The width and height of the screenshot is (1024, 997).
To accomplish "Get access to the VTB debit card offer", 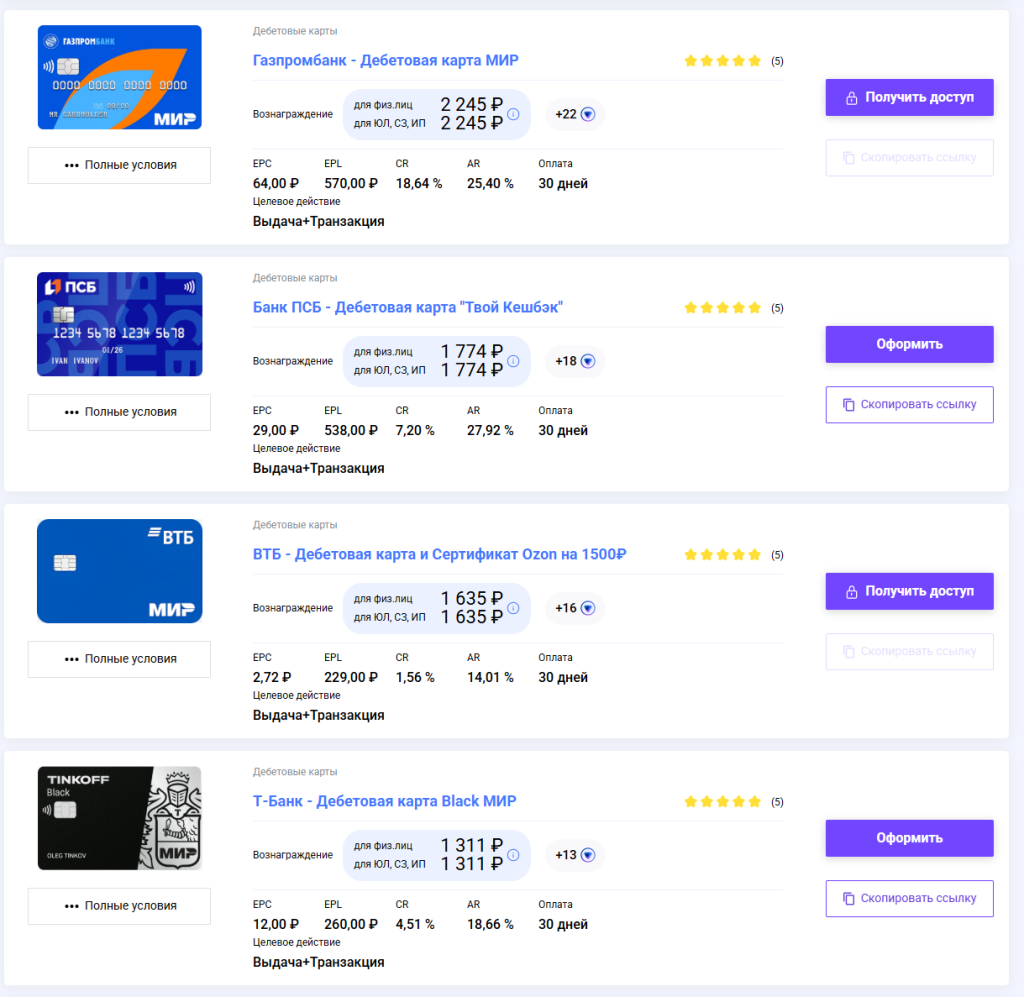I will click(x=909, y=591).
